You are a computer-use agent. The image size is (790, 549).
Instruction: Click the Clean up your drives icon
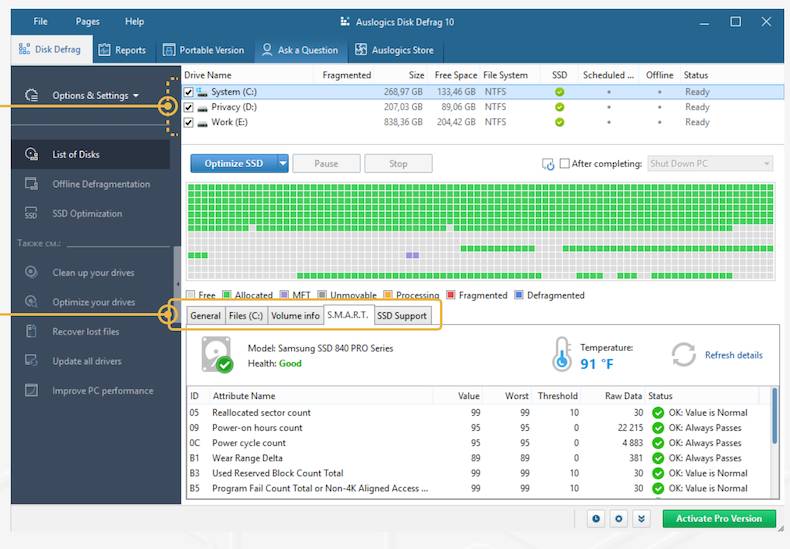(31, 272)
